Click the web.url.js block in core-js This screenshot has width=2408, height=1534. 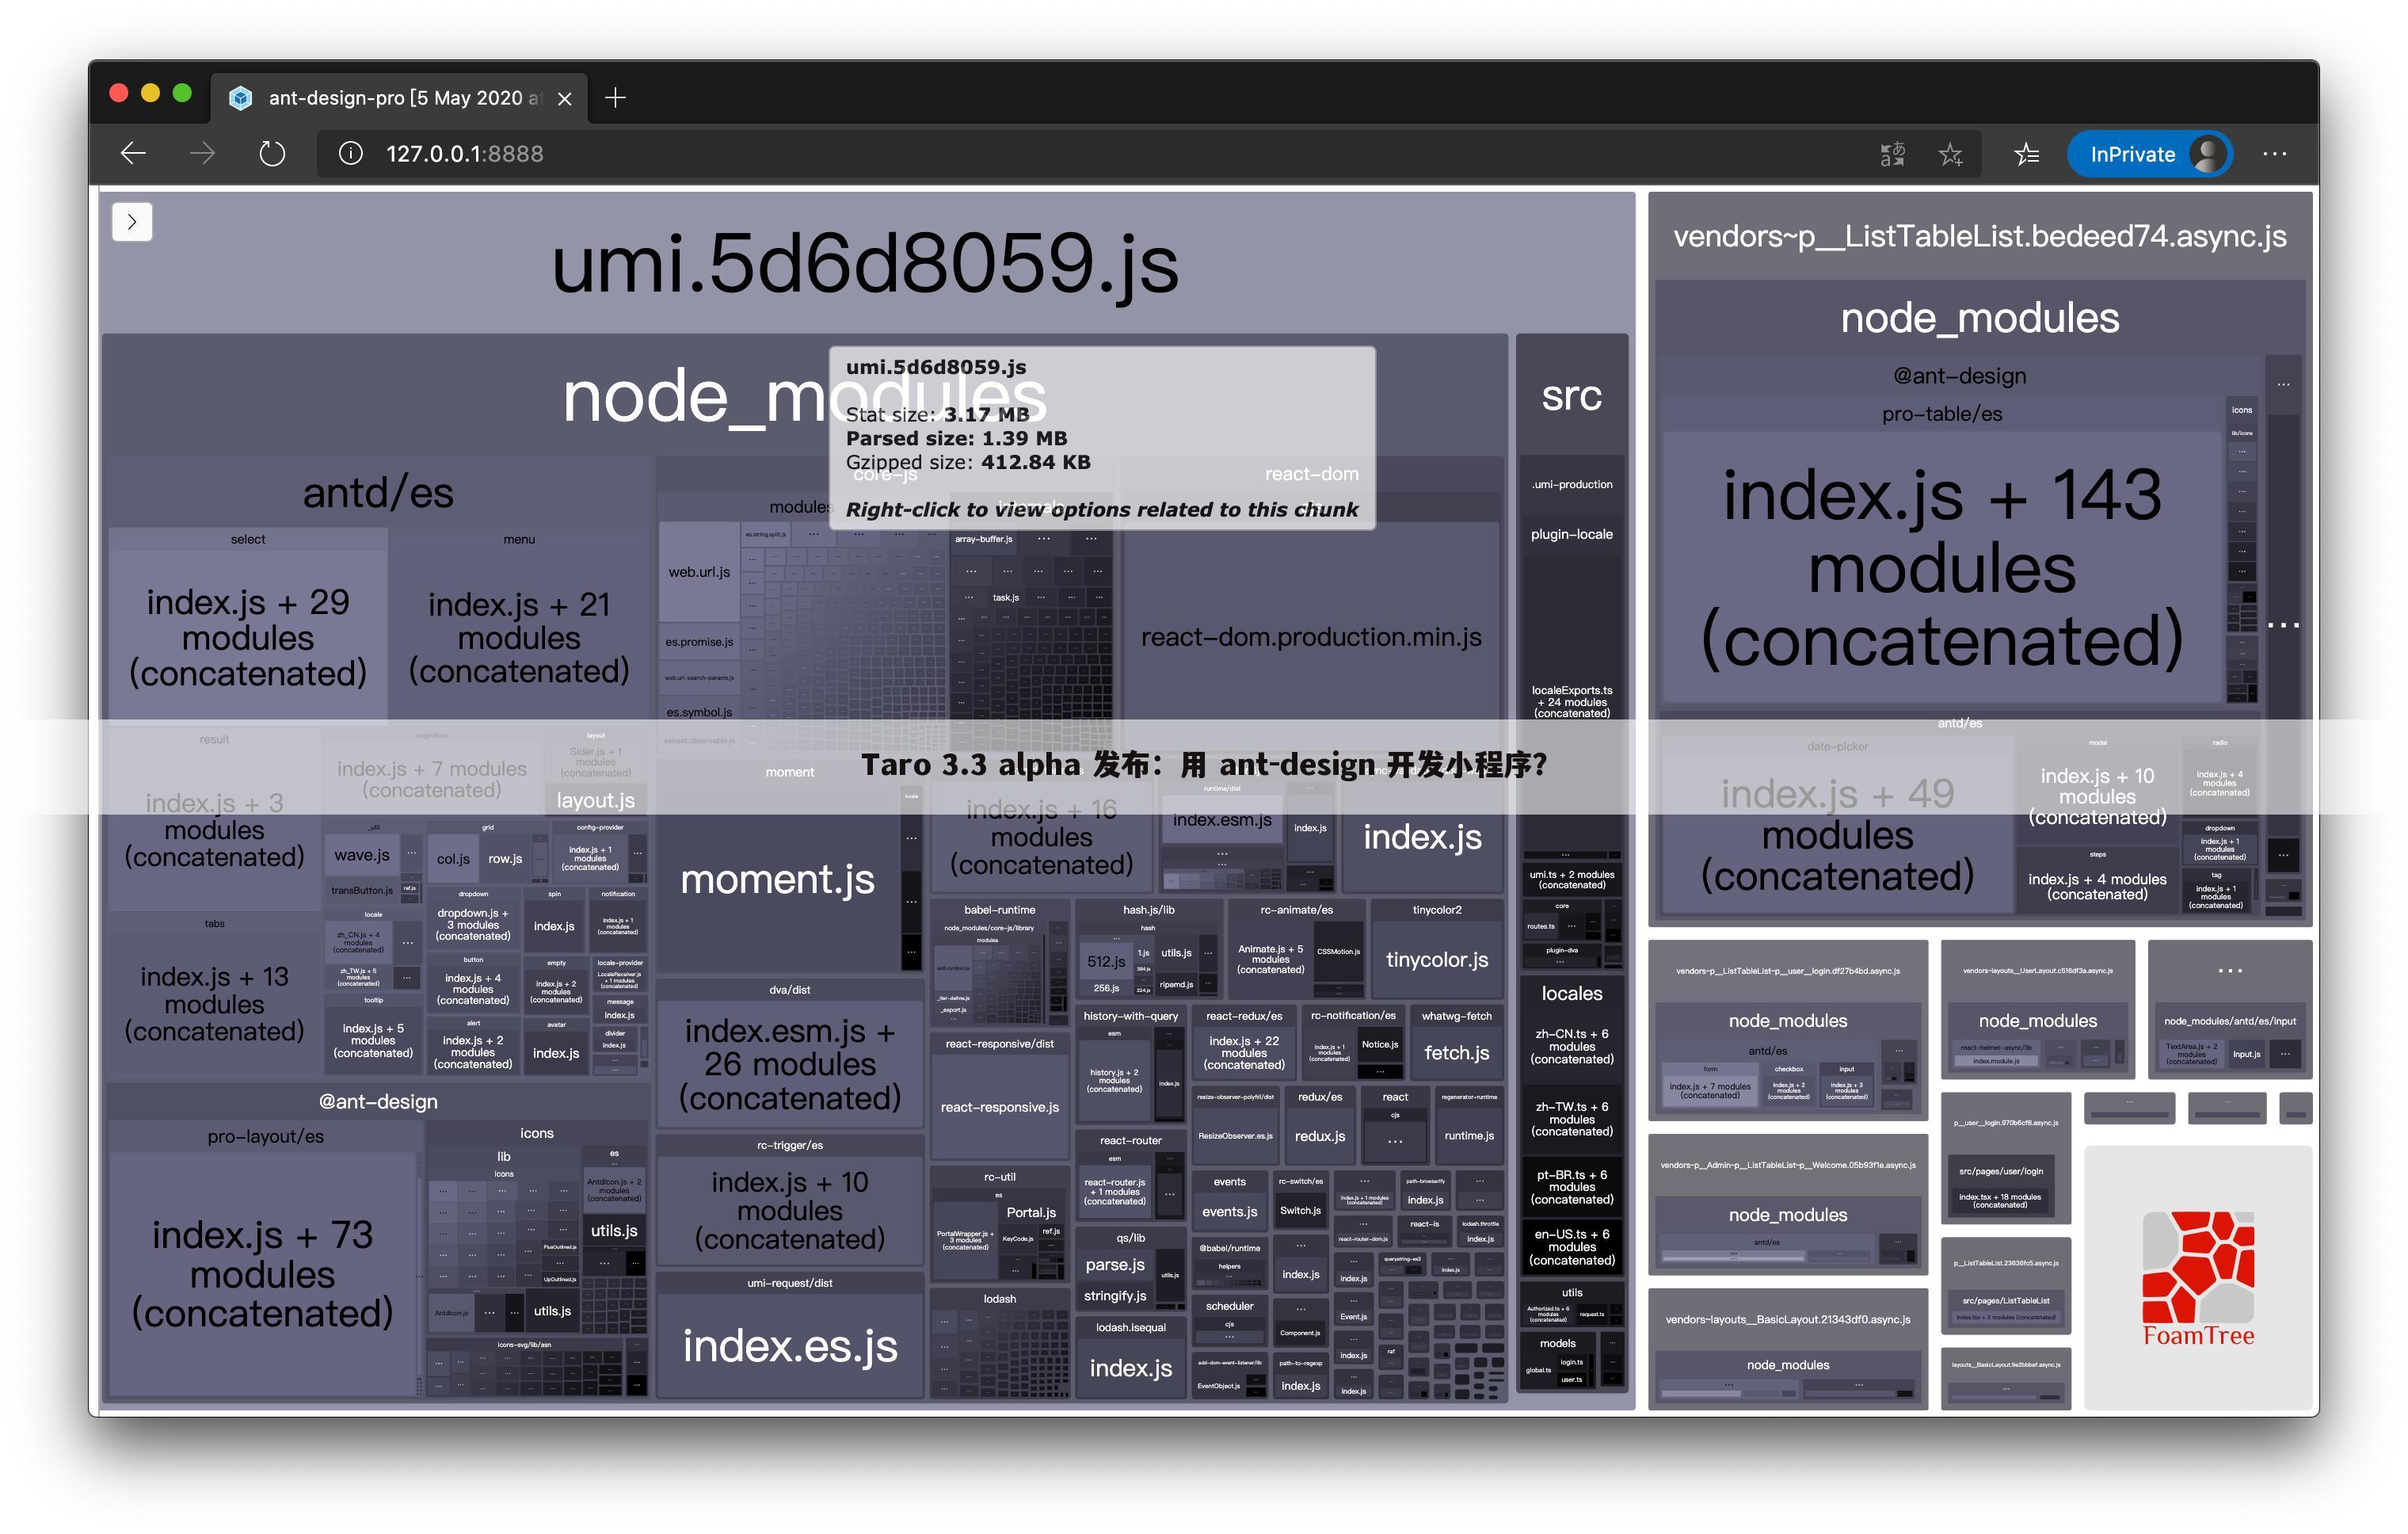(699, 572)
